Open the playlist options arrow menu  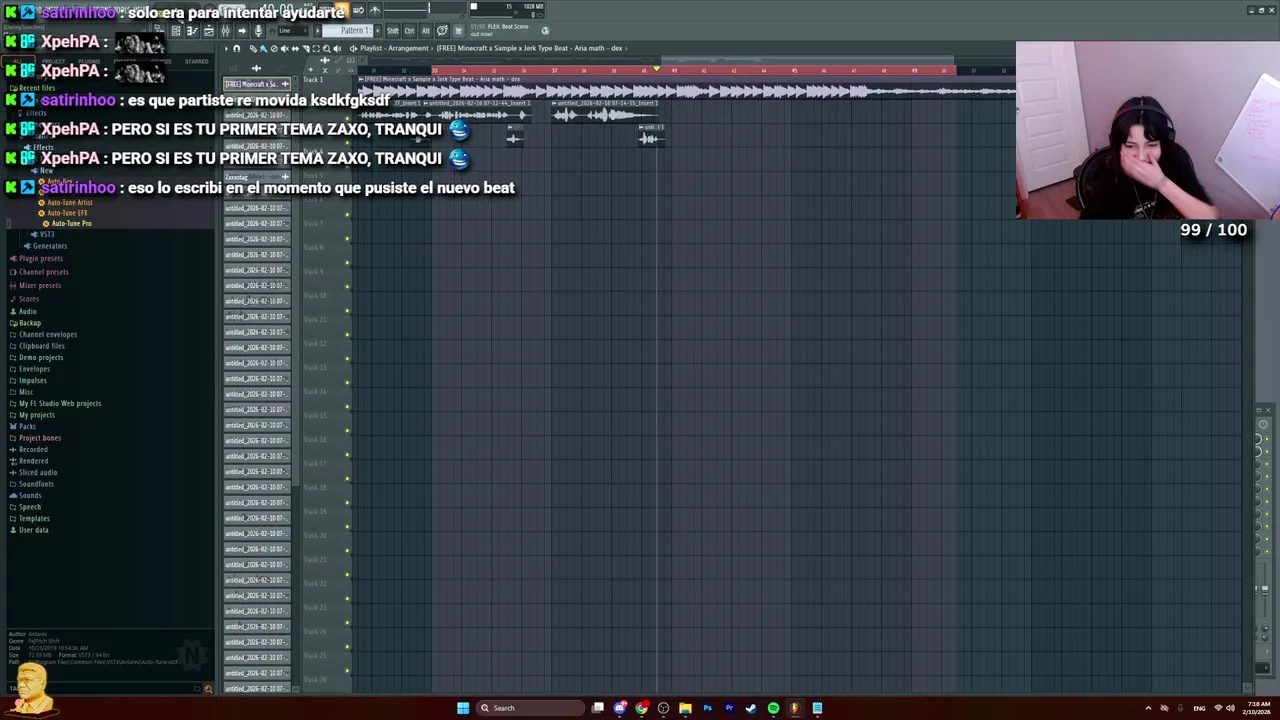pos(226,49)
